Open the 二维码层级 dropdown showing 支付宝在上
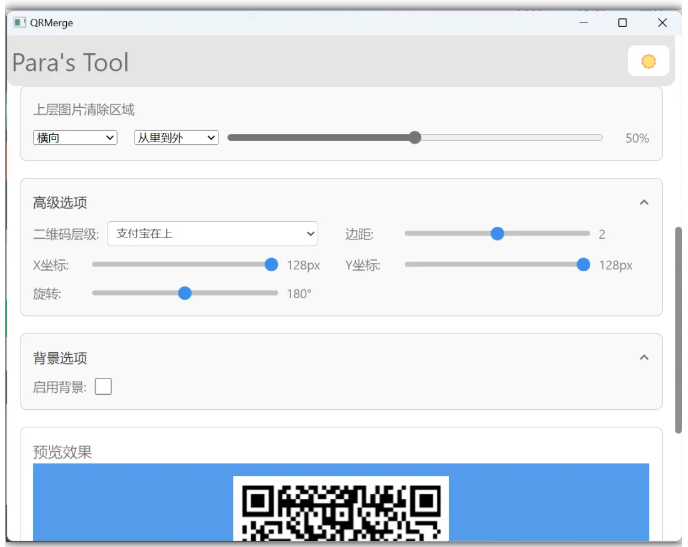Viewport: 688px width, 547px height. pos(212,233)
